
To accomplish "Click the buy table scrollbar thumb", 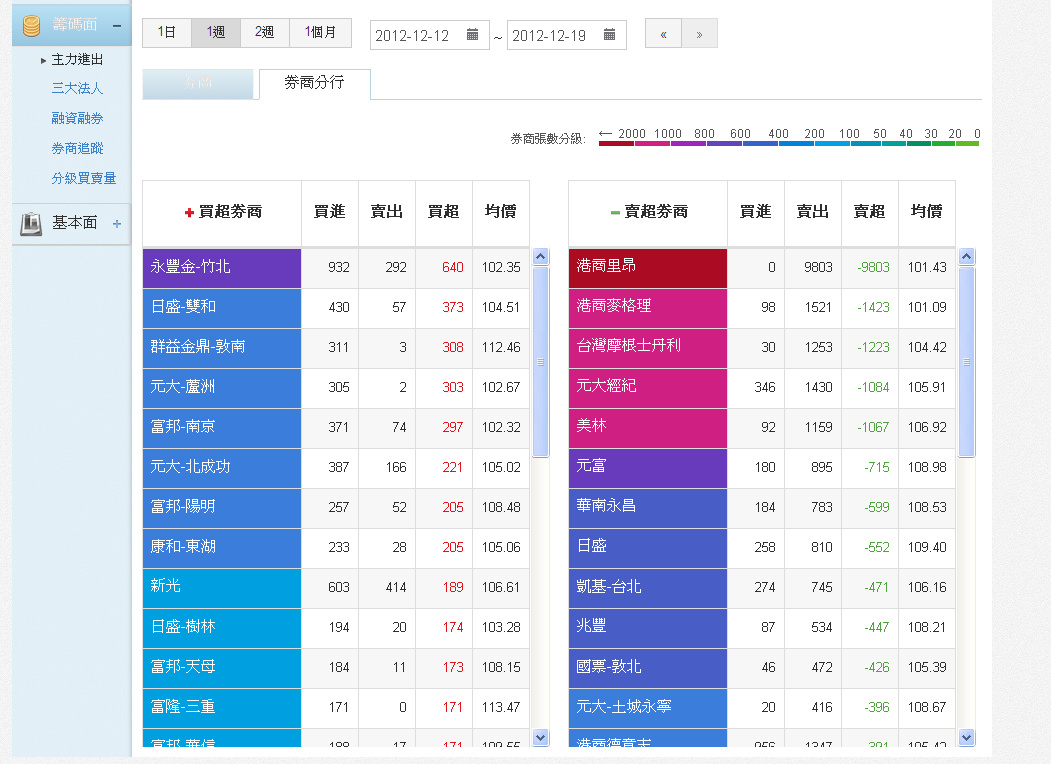I will pyautogui.click(x=541, y=362).
